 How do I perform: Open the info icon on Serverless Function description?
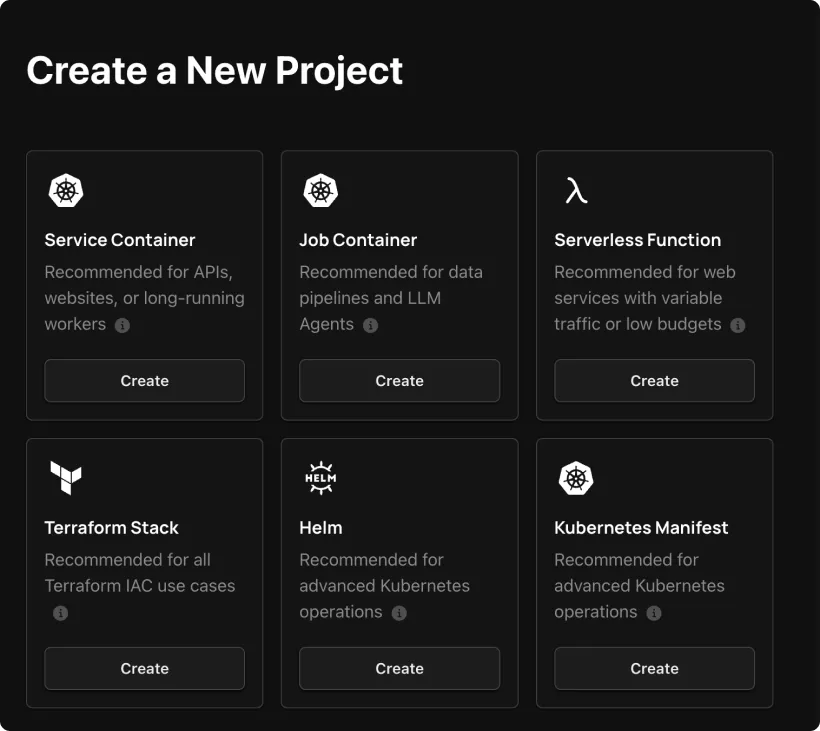tap(738, 325)
